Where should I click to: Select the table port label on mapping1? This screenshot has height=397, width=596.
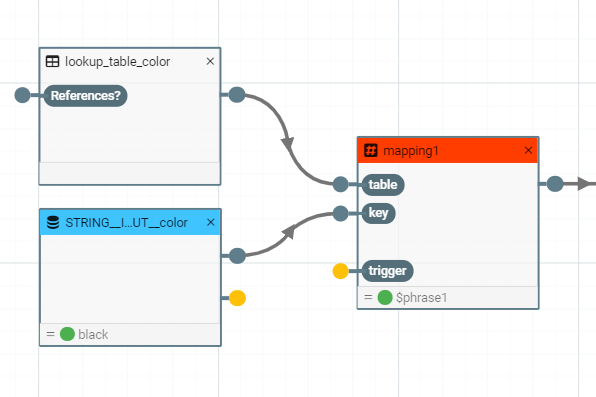point(383,185)
